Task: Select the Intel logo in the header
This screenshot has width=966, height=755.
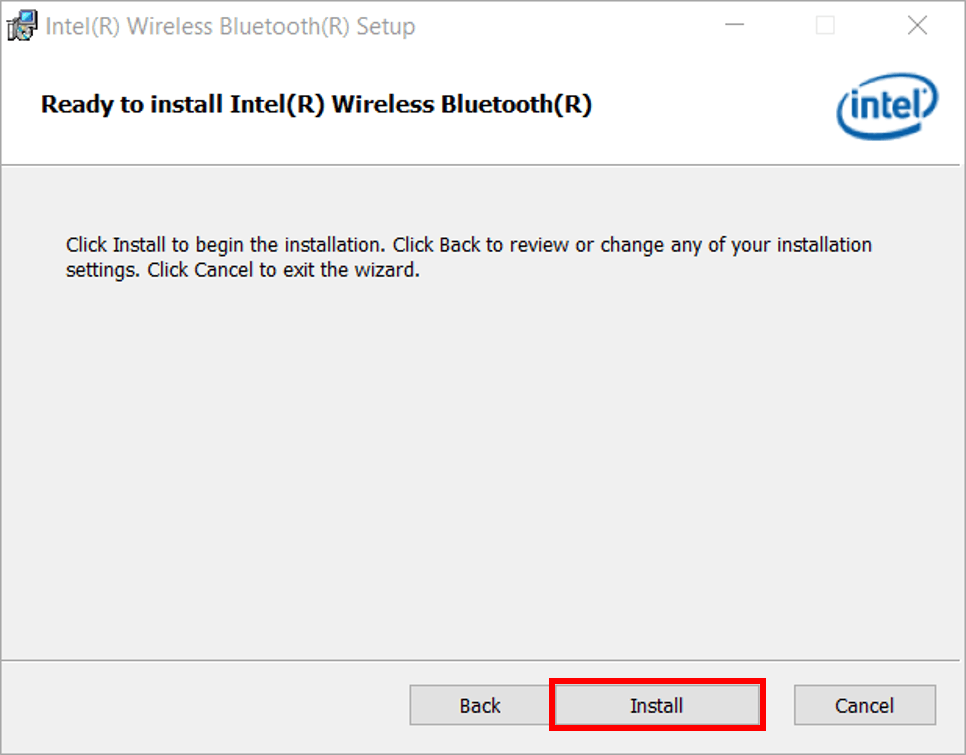Action: pyautogui.click(x=886, y=106)
